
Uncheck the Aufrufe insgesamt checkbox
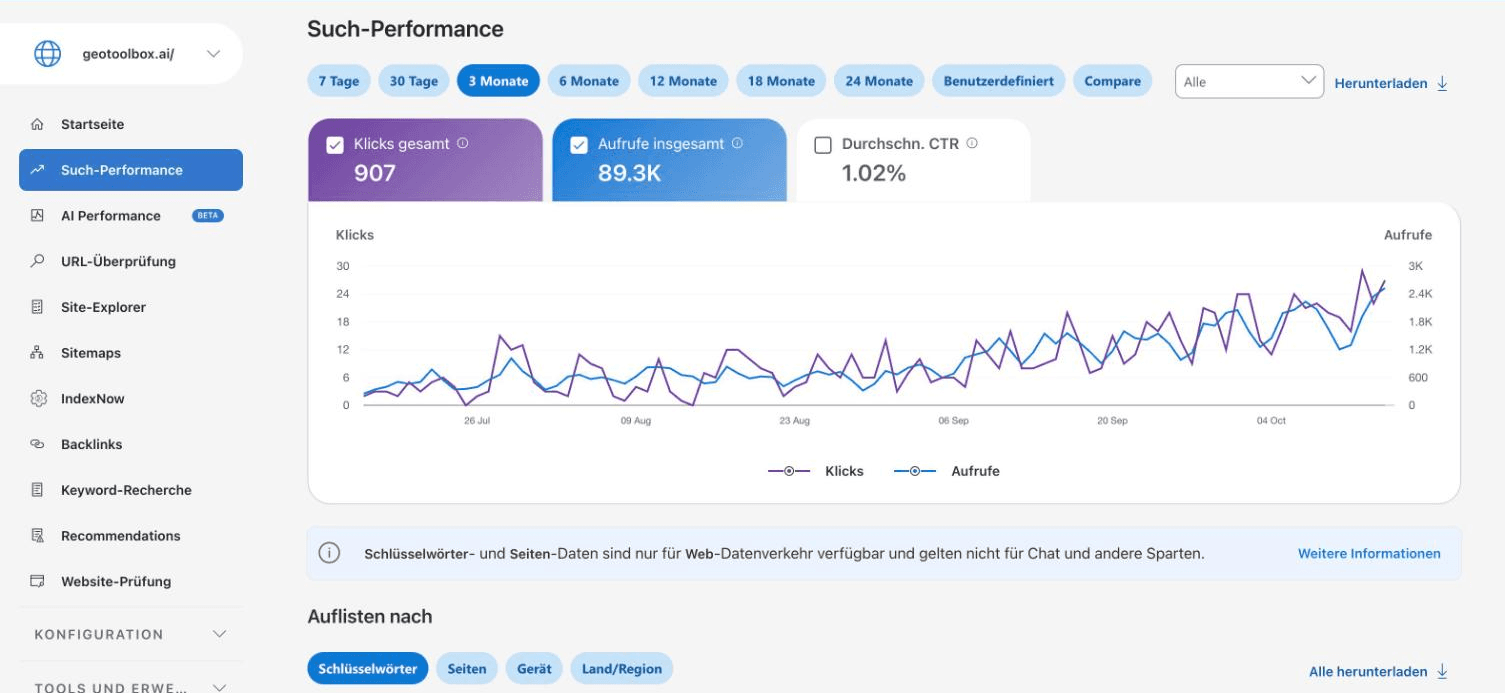[x=579, y=145]
